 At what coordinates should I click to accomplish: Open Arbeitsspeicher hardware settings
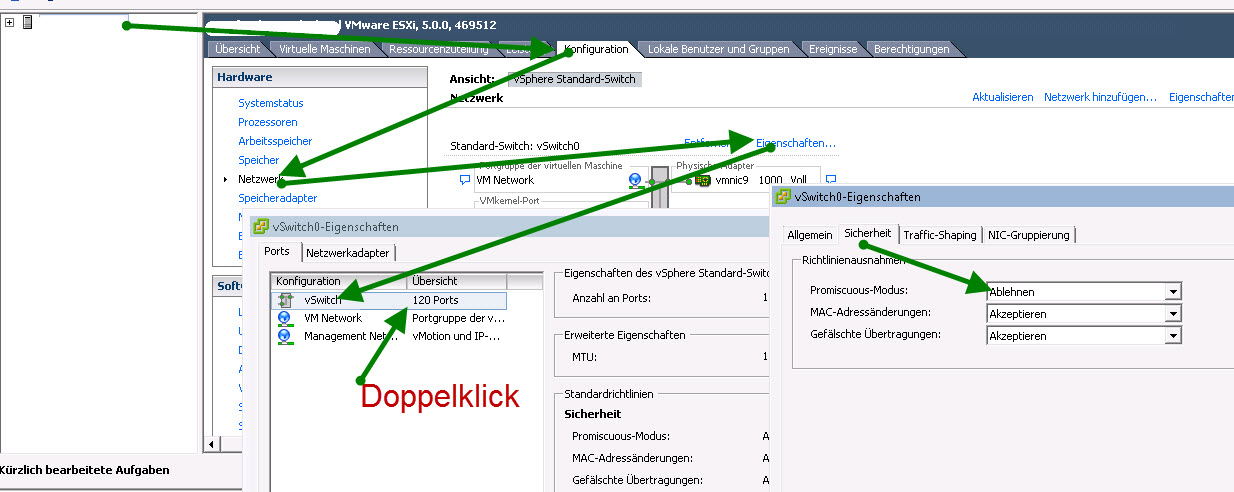pos(275,141)
